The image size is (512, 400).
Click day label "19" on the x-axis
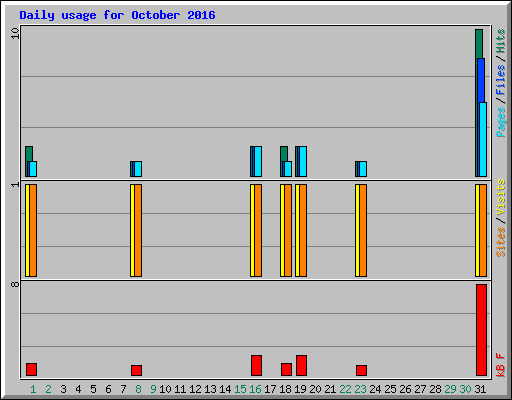(300, 389)
